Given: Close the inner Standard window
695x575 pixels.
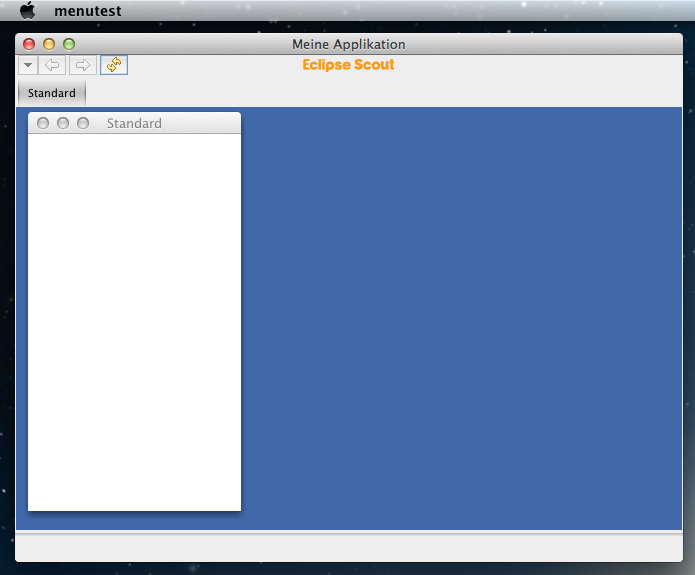Looking at the screenshot, I should click(x=43, y=123).
